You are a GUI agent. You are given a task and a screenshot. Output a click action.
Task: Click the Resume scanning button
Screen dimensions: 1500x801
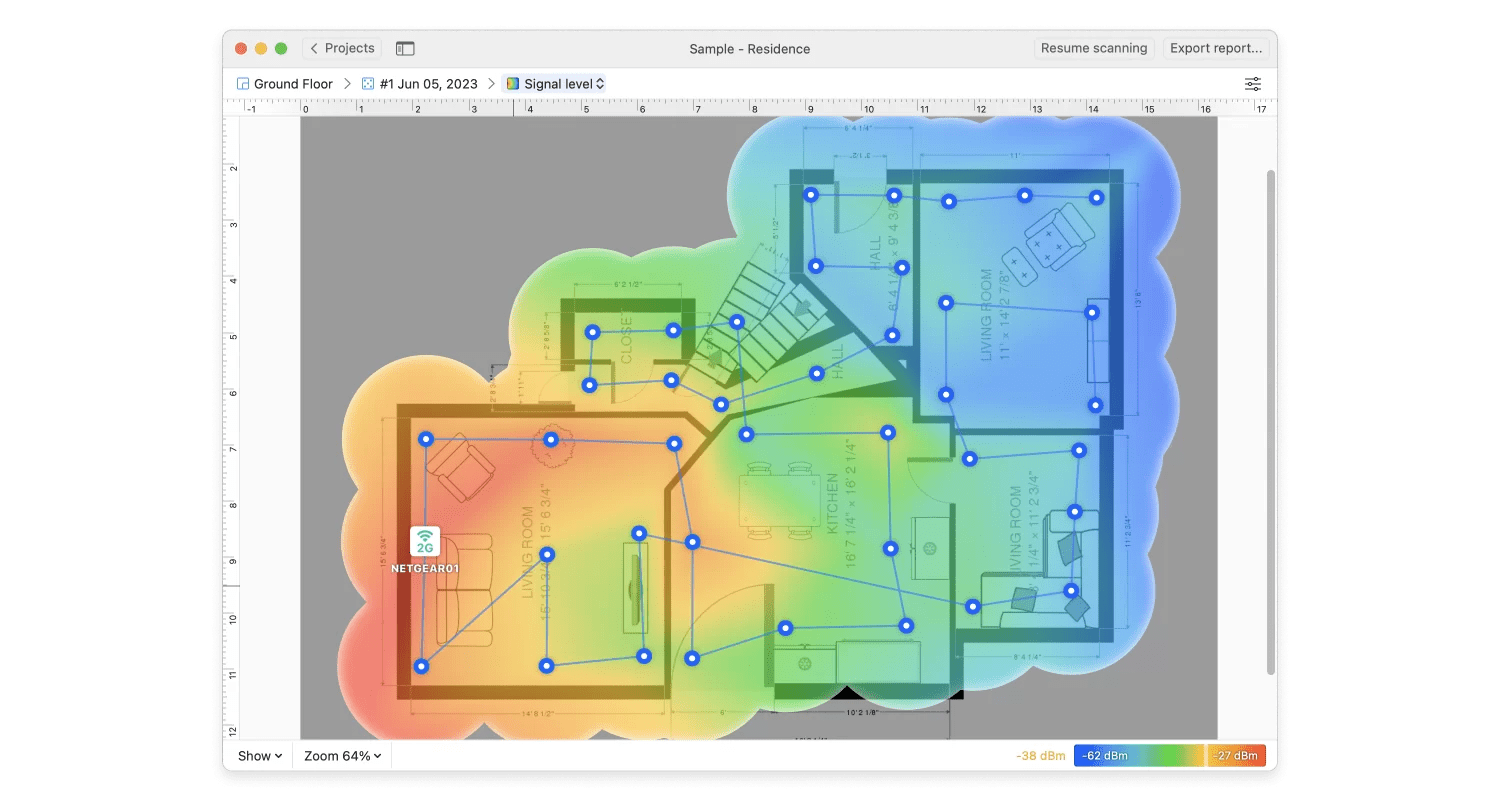(x=1093, y=47)
